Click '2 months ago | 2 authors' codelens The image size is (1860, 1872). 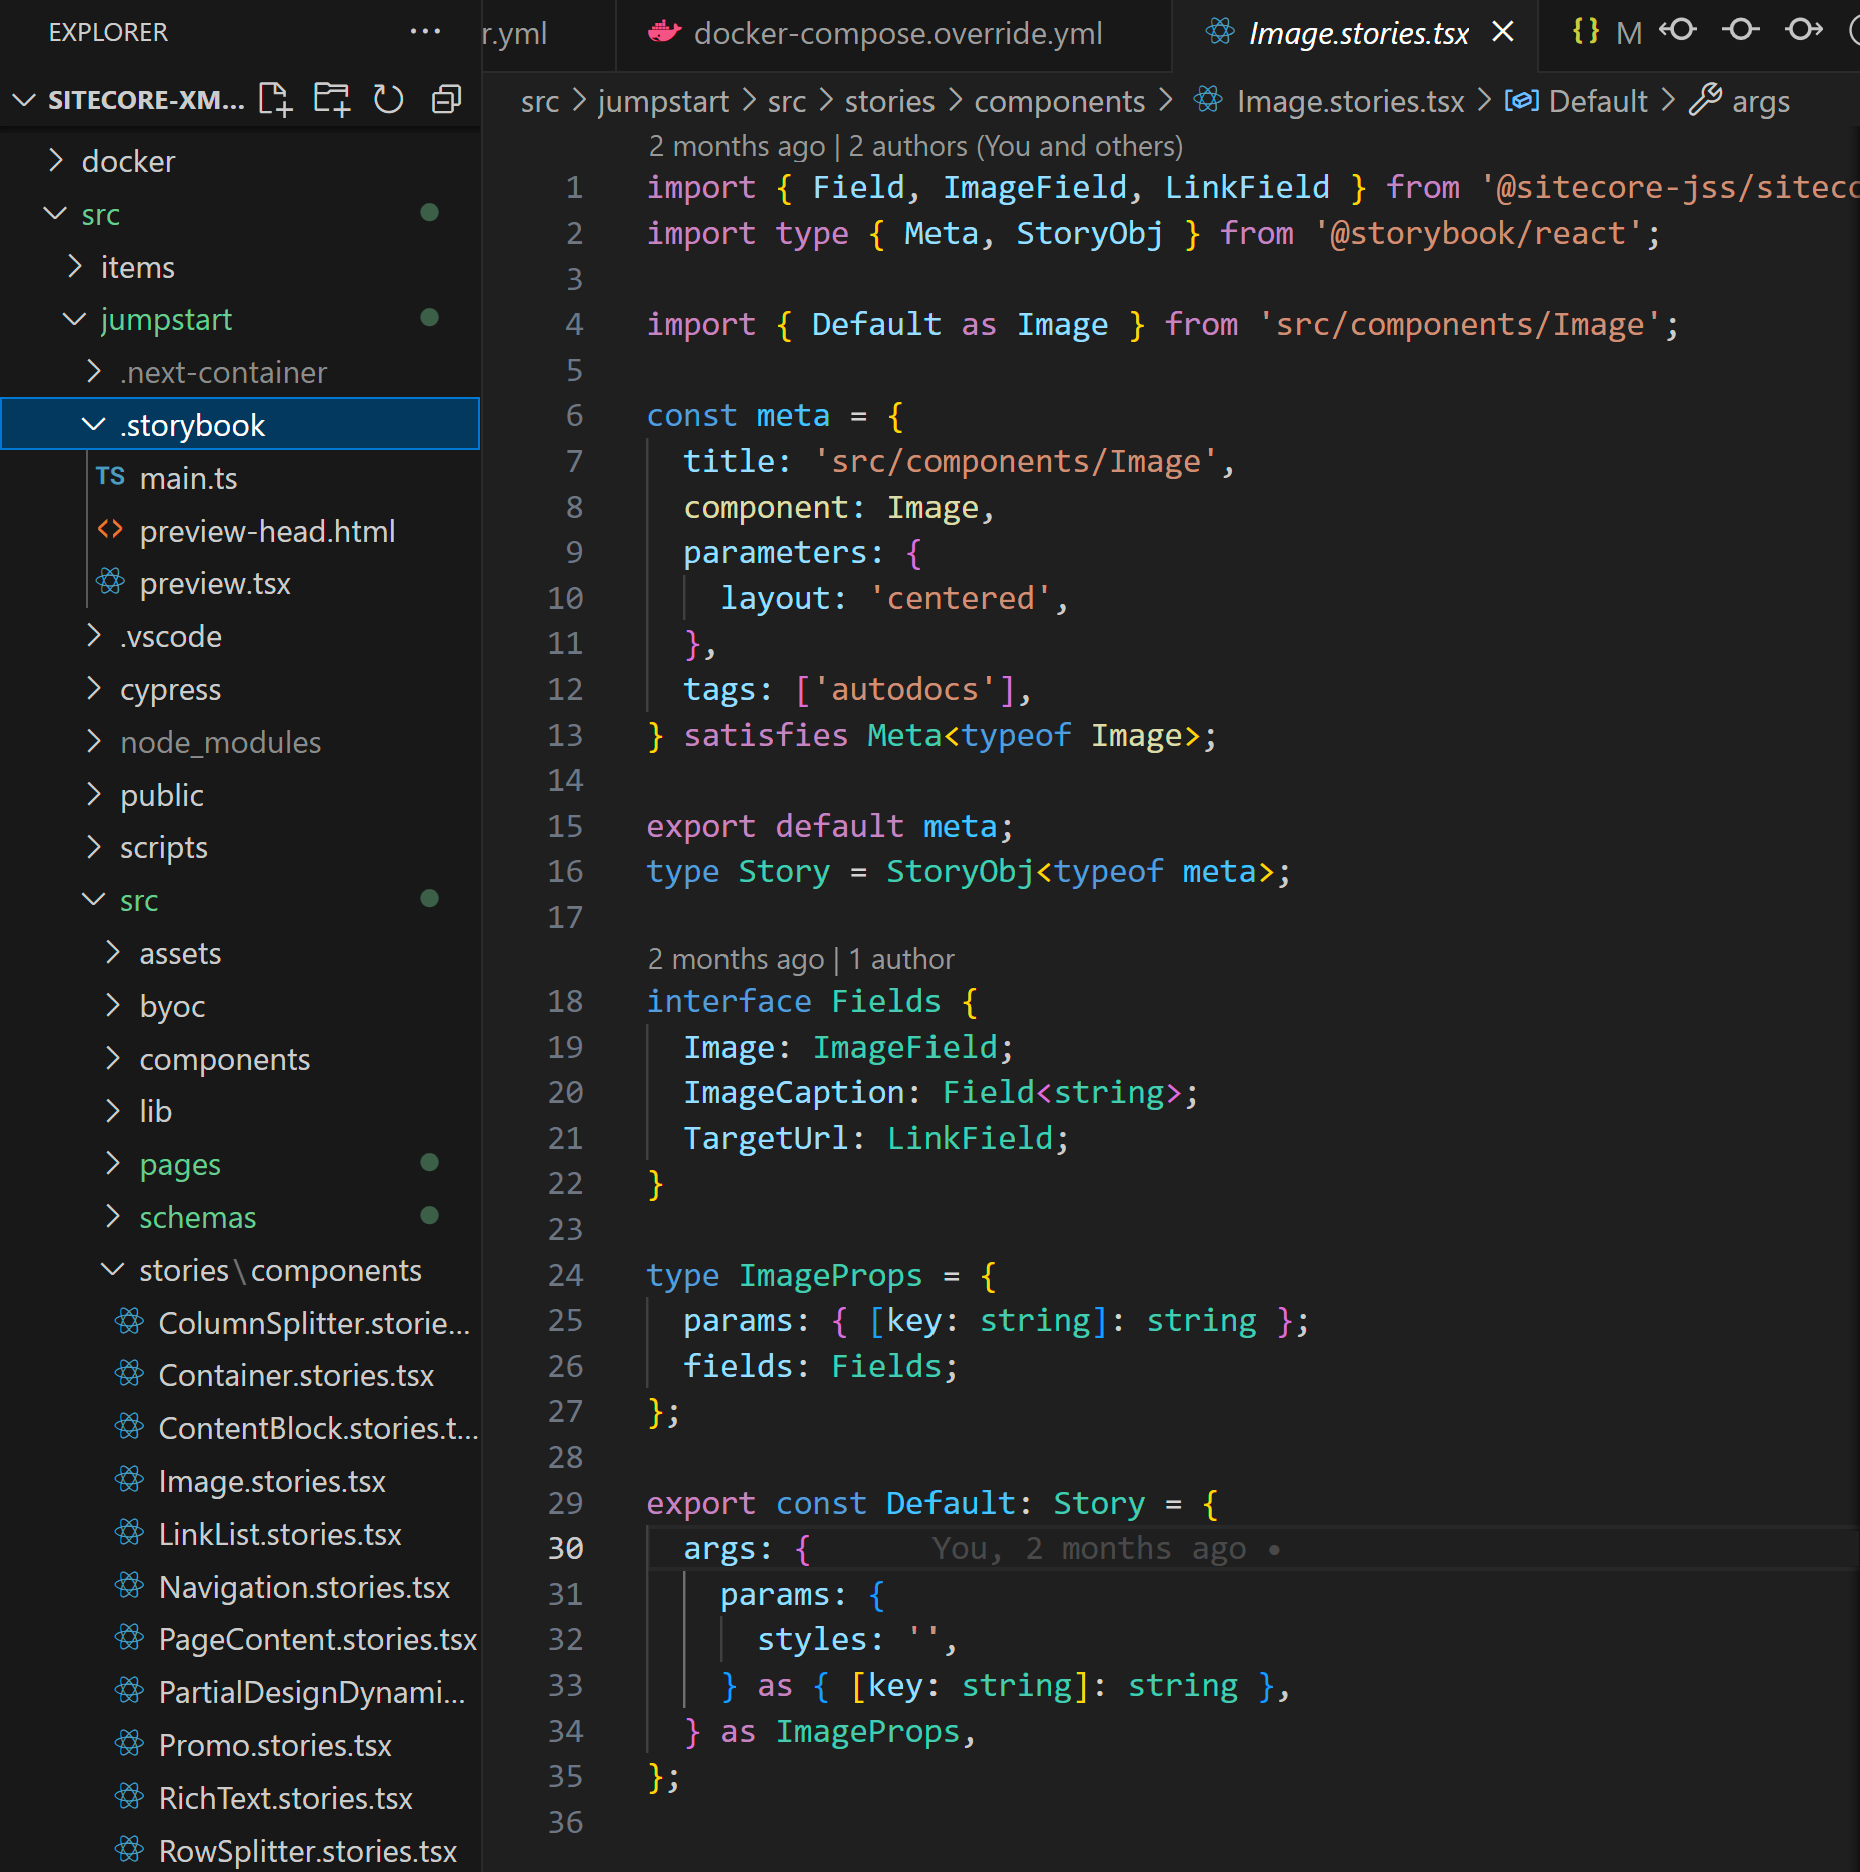point(915,146)
